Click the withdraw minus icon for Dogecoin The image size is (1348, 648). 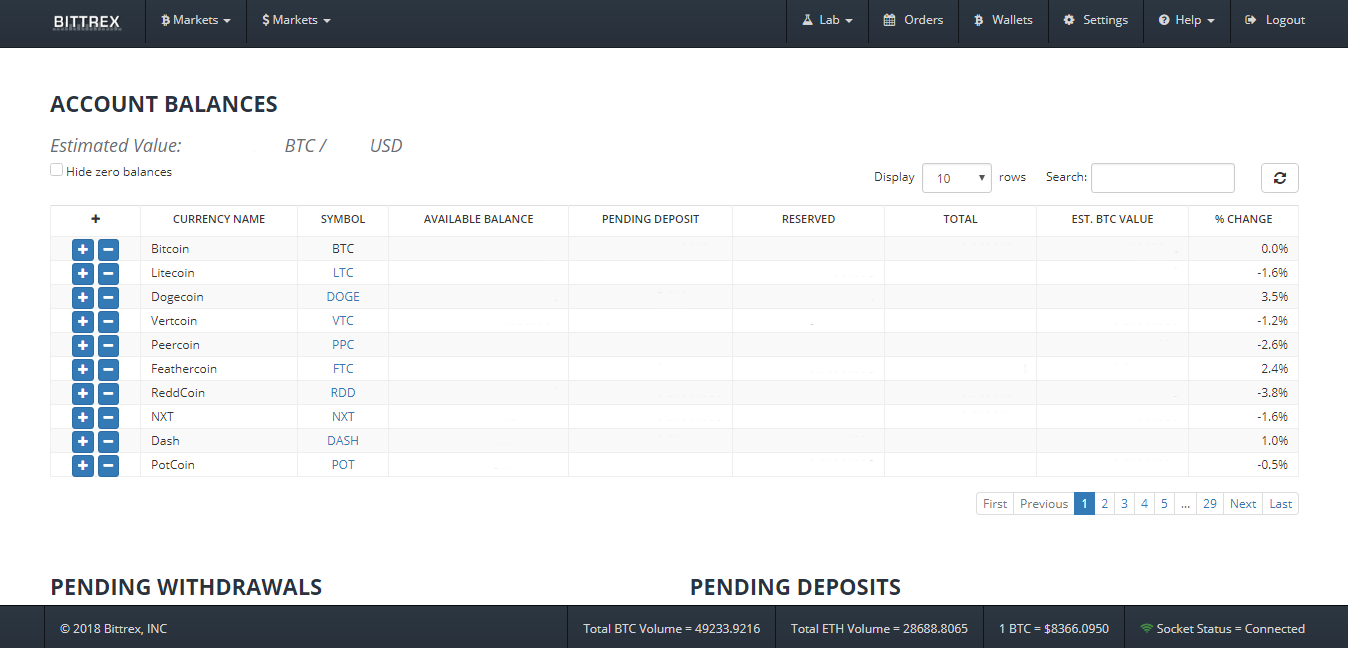(x=108, y=297)
